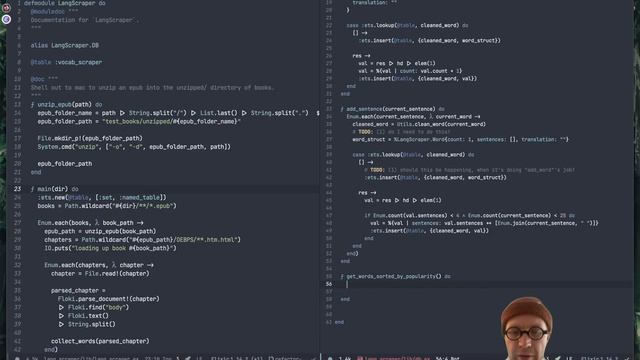This screenshot has width=640, height=360.
Task: Click 'alias LangScraper.DB' in the left pane
Action: [x=64, y=45]
